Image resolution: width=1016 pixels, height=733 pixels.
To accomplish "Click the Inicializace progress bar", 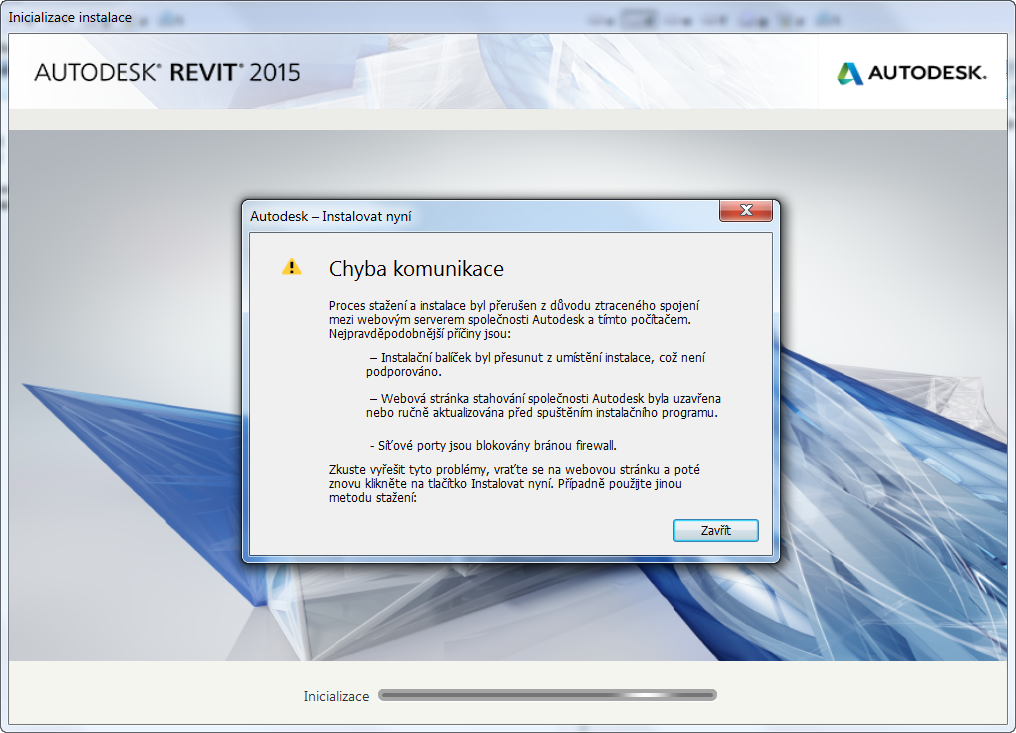I will tap(547, 695).
